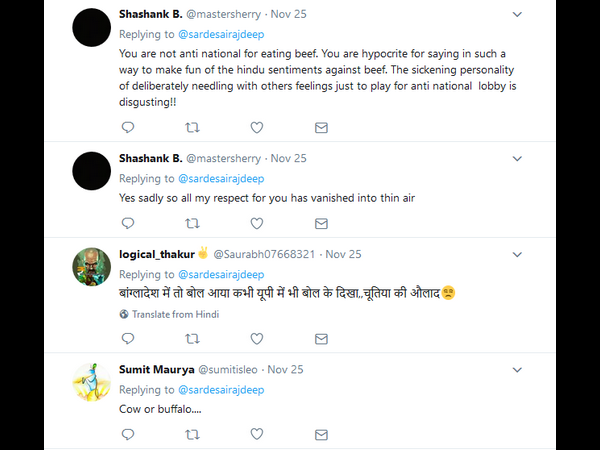Open options caret on Sumit Maurya's tweet
Image resolution: width=600 pixels, height=450 pixels.
(x=517, y=369)
